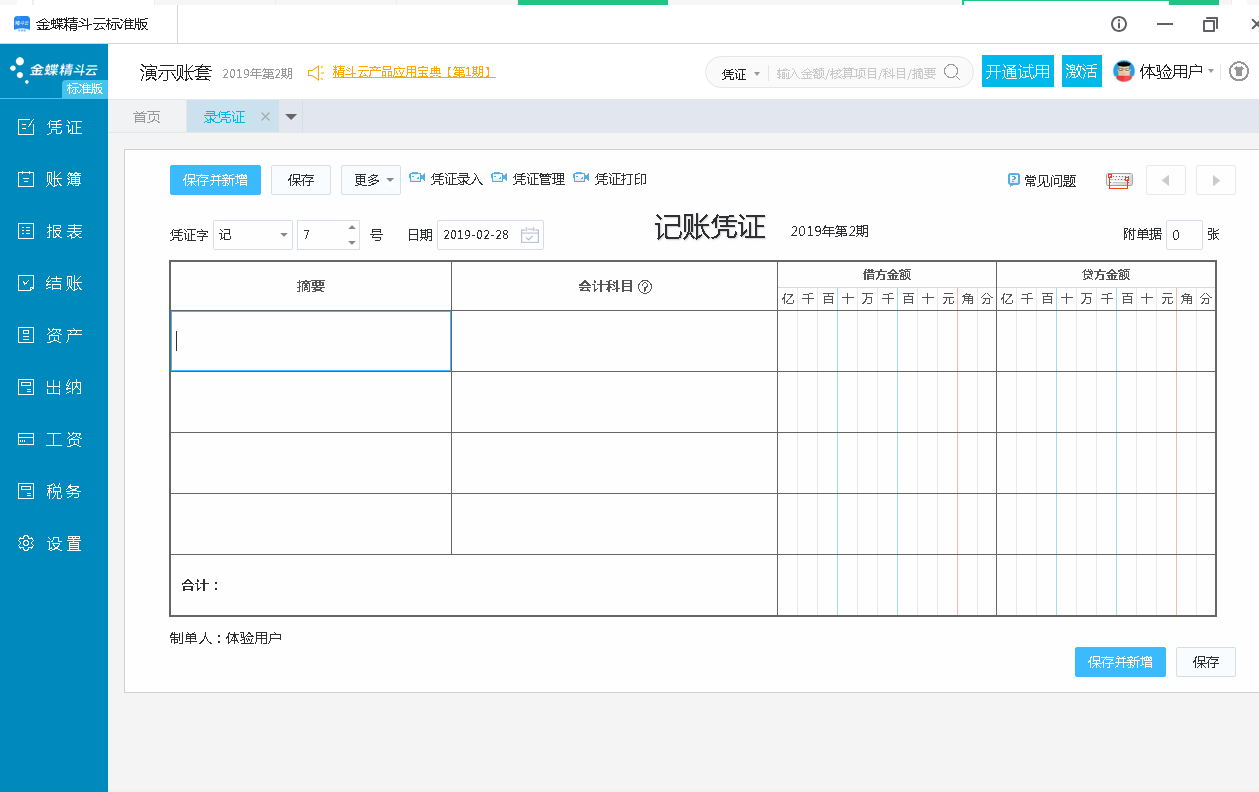Open the date picker for 2019-02-28
The height and width of the screenshot is (792, 1259).
point(531,234)
